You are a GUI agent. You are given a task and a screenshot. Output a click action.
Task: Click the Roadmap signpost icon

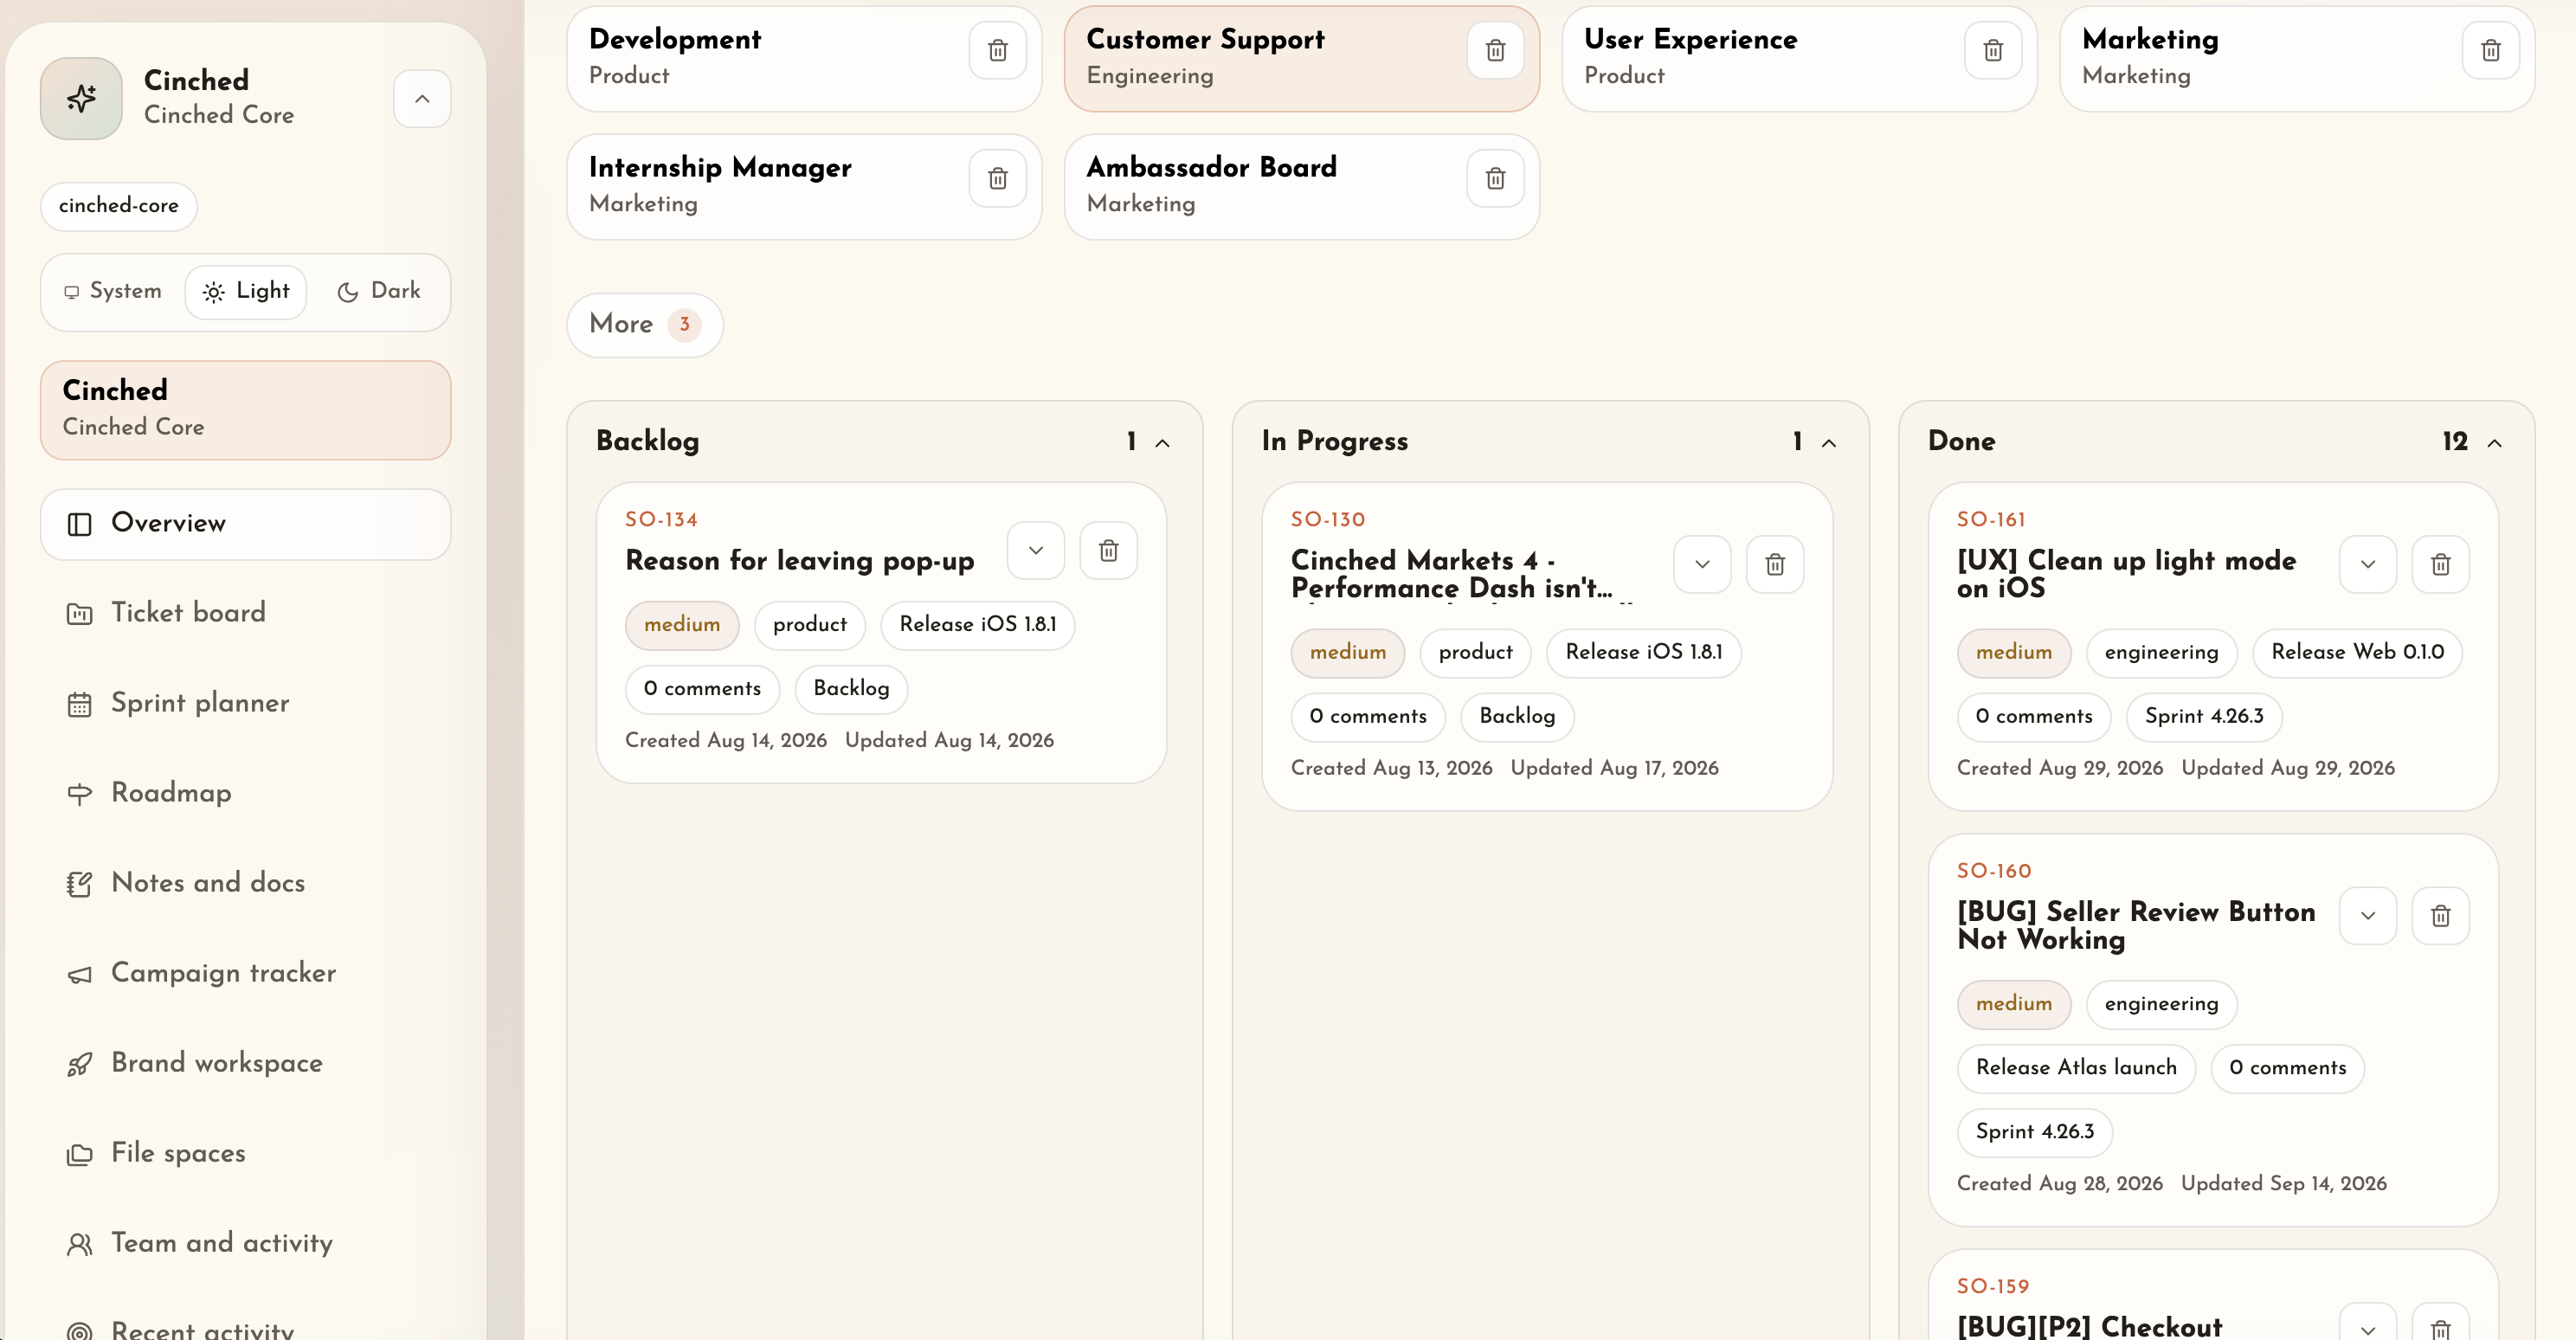coord(79,794)
